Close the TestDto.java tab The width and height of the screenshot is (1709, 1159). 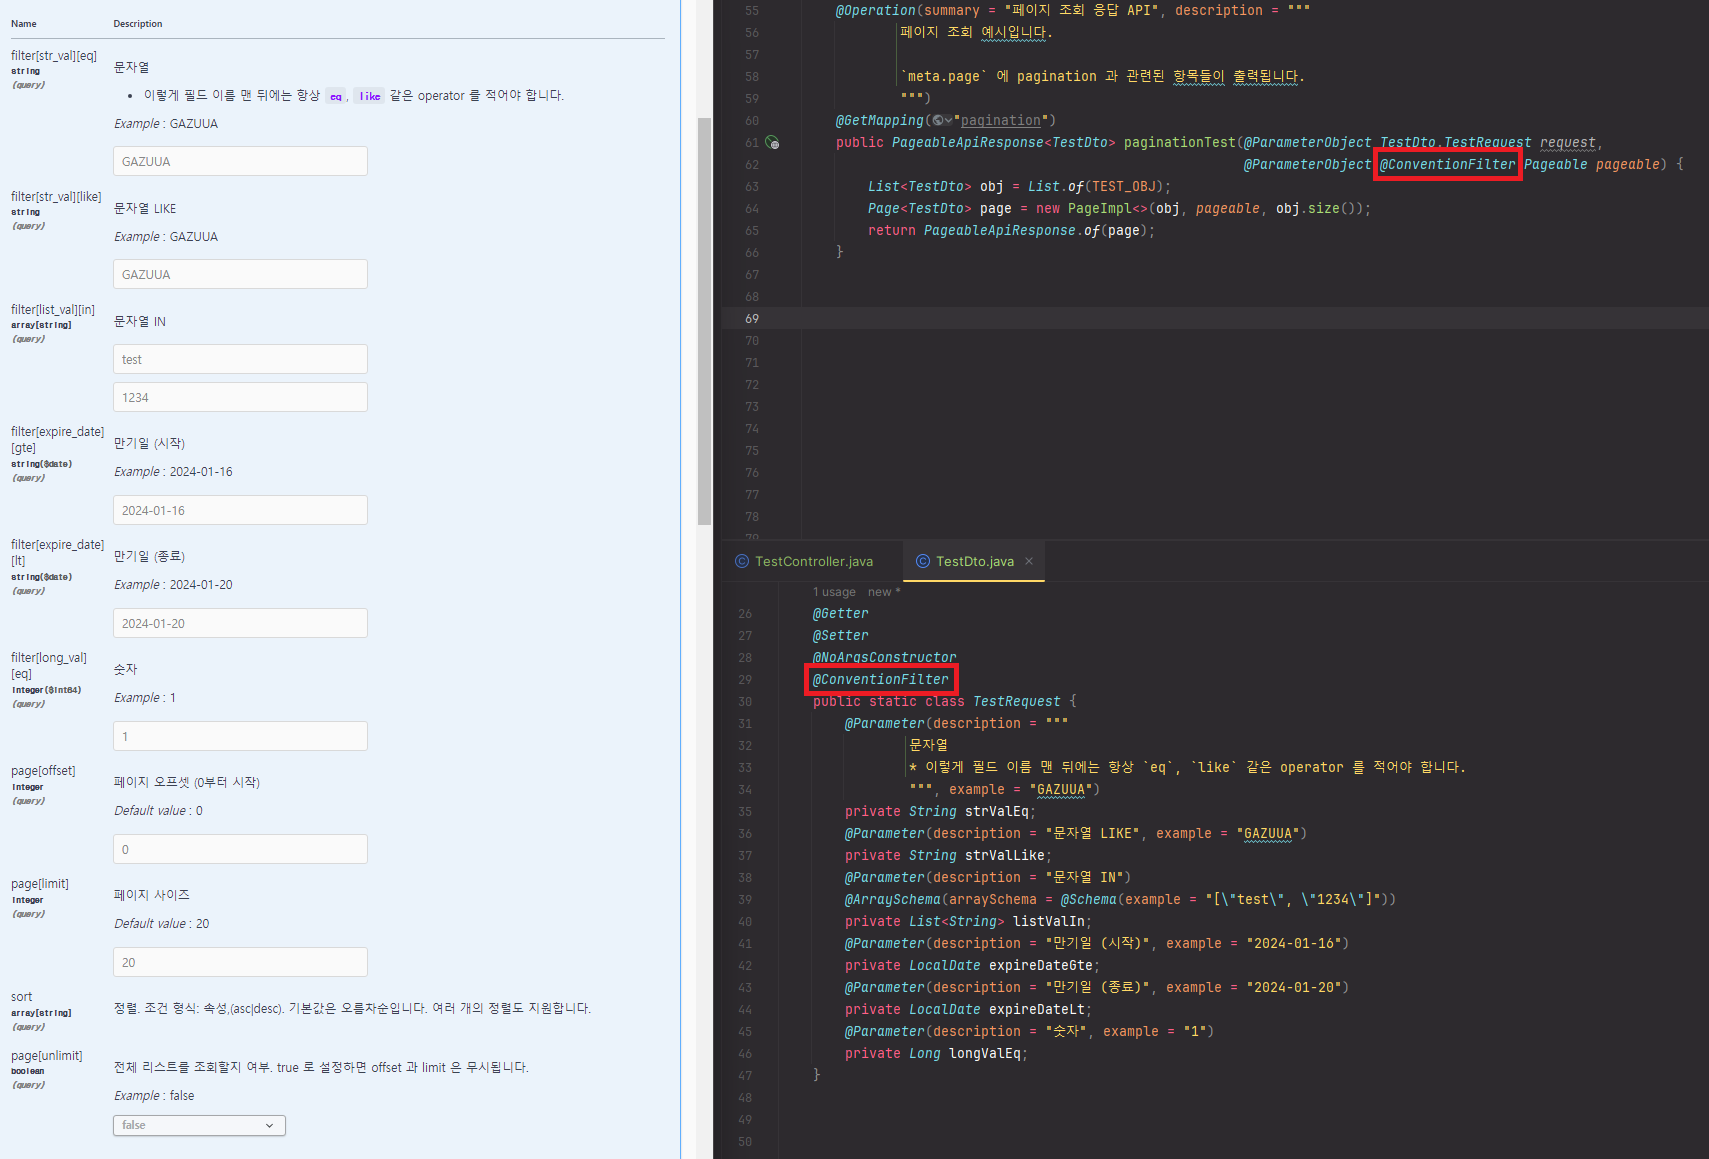tap(1029, 562)
